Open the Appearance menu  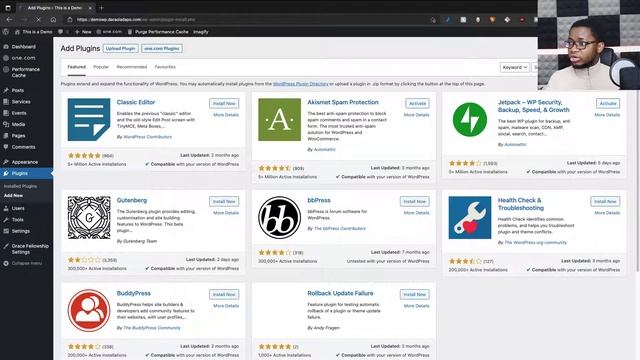click(x=24, y=162)
